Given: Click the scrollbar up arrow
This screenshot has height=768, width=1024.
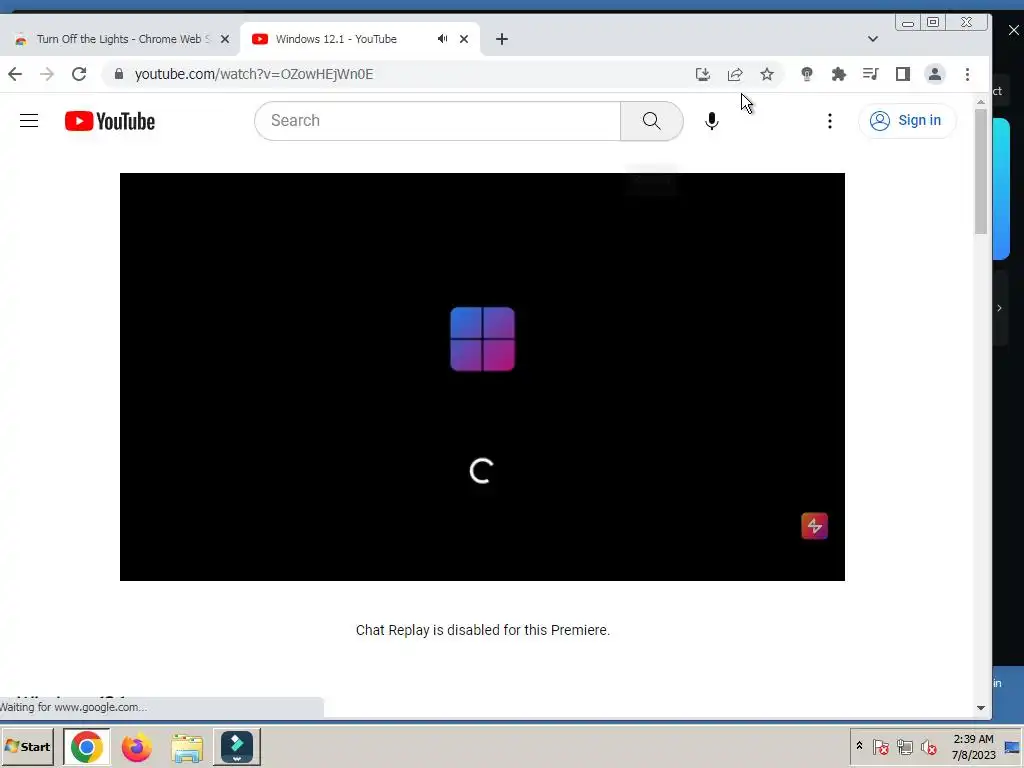Looking at the screenshot, I should 980,102.
